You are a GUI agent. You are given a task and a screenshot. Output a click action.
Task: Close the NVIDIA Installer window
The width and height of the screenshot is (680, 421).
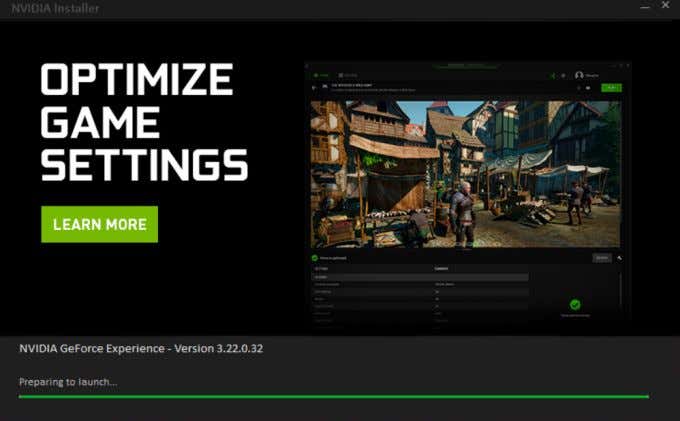coord(665,5)
